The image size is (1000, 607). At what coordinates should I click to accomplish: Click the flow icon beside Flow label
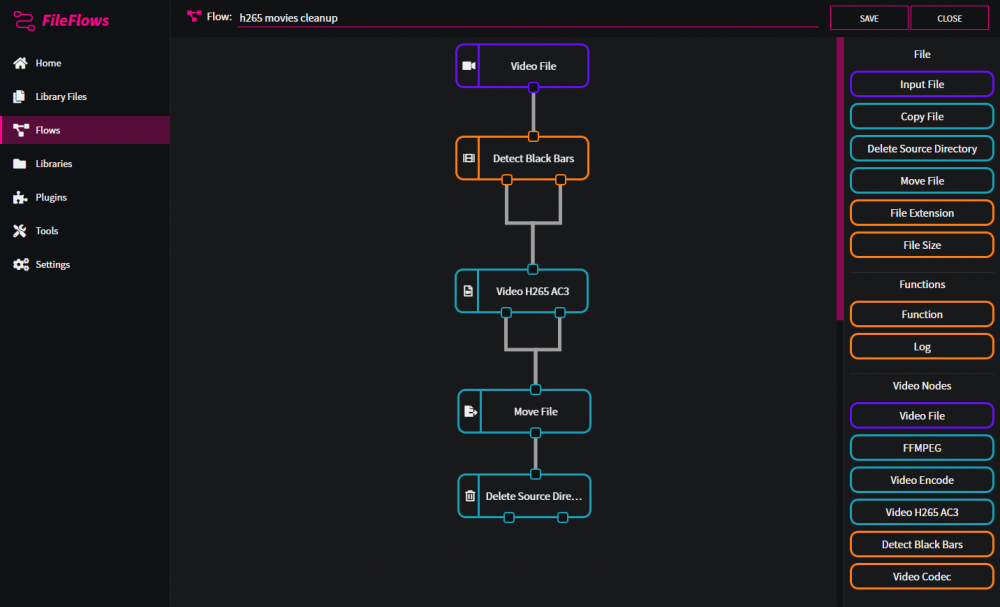[x=194, y=17]
